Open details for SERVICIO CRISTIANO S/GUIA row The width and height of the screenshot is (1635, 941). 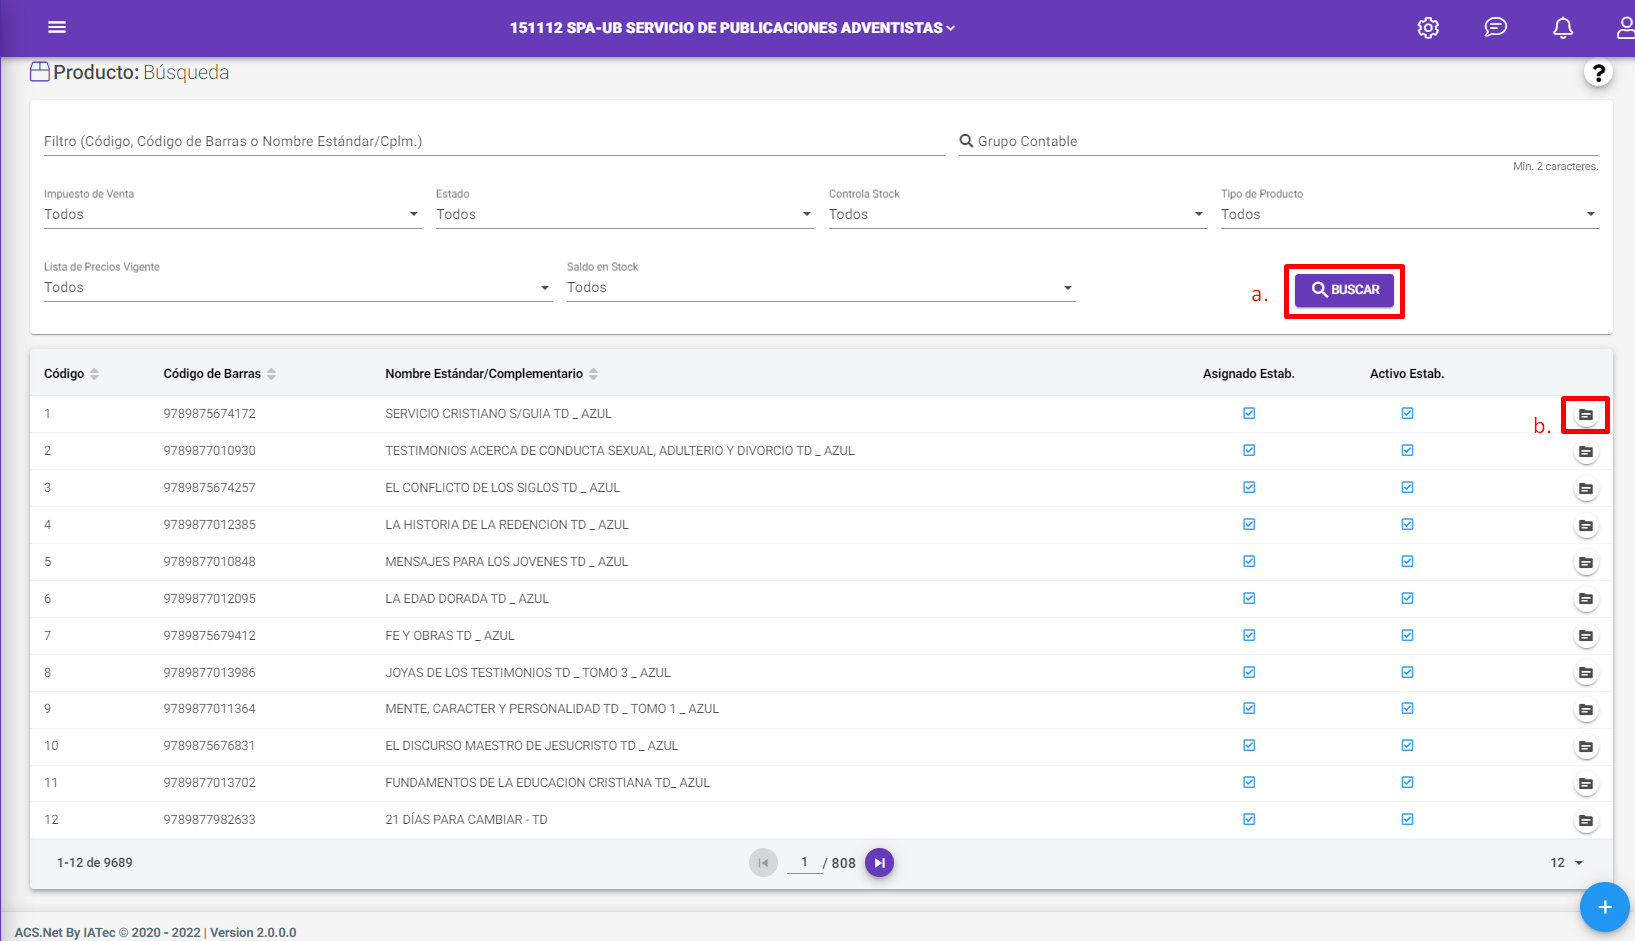point(1586,414)
